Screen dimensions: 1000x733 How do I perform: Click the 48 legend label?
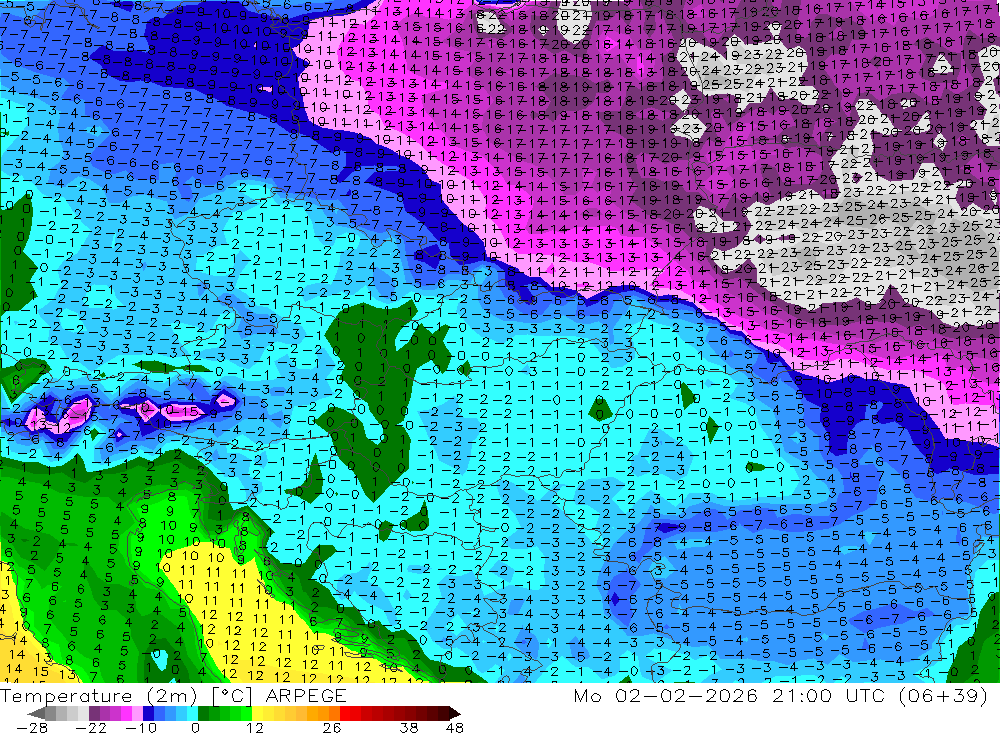454,727
